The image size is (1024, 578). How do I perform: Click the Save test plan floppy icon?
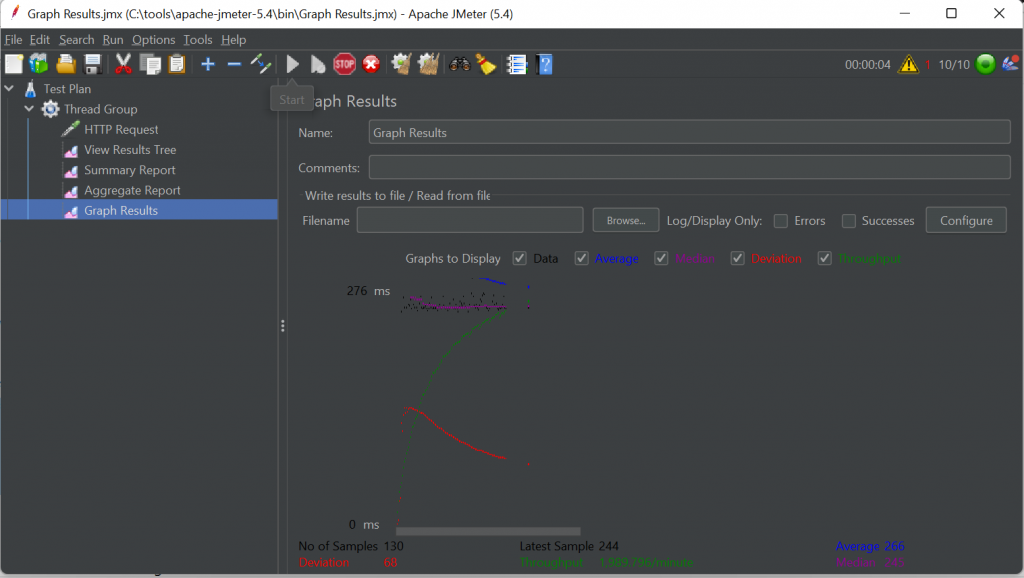pyautogui.click(x=93, y=64)
